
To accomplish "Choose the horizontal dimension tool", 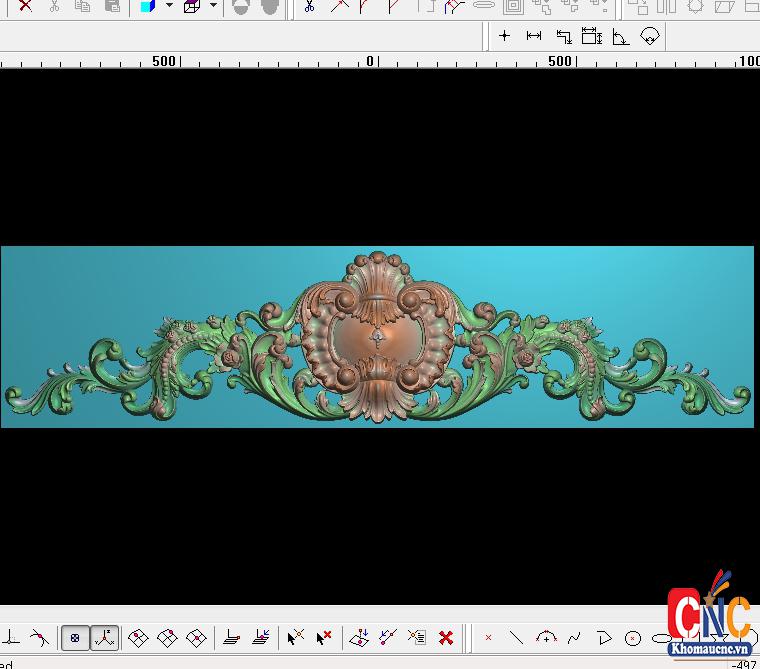I will pyautogui.click(x=534, y=36).
